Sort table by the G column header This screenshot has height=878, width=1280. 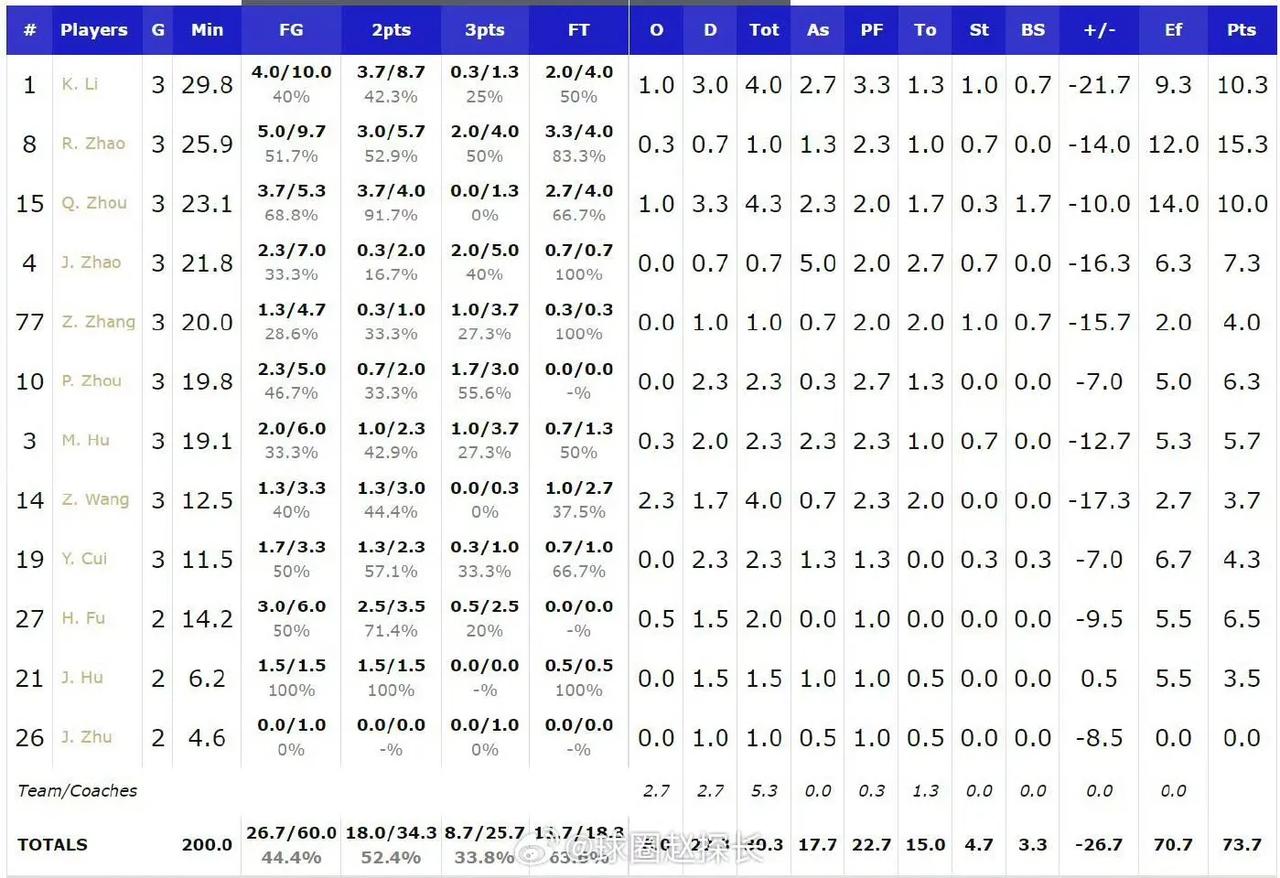tap(158, 30)
